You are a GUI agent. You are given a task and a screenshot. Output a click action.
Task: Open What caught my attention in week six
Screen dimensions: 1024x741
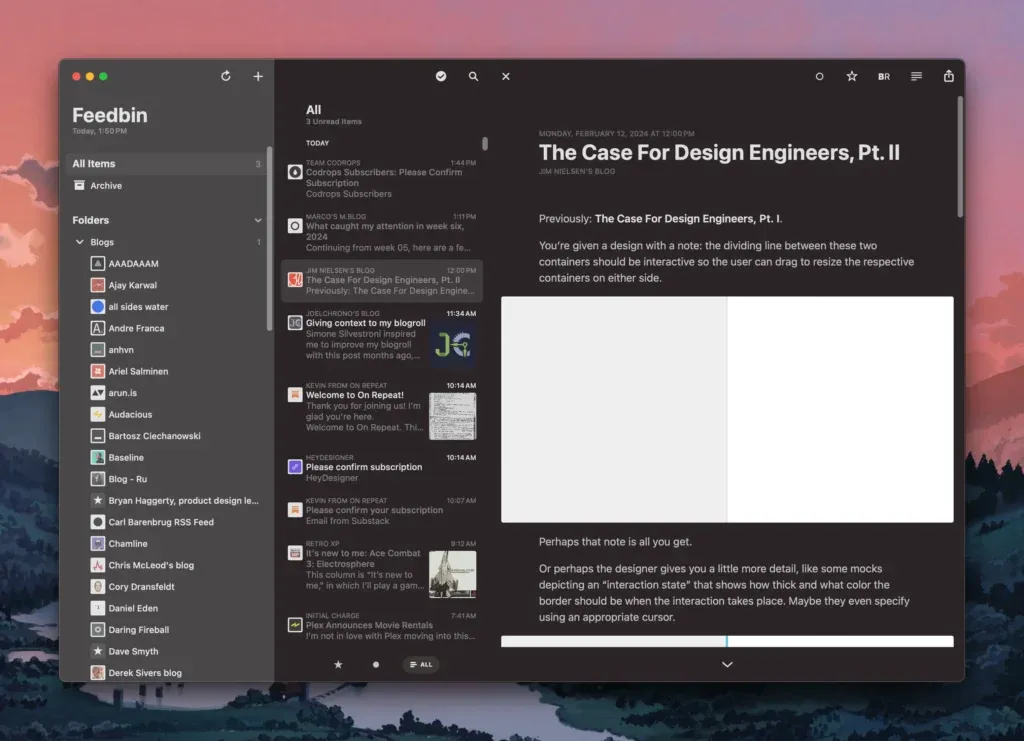point(382,232)
